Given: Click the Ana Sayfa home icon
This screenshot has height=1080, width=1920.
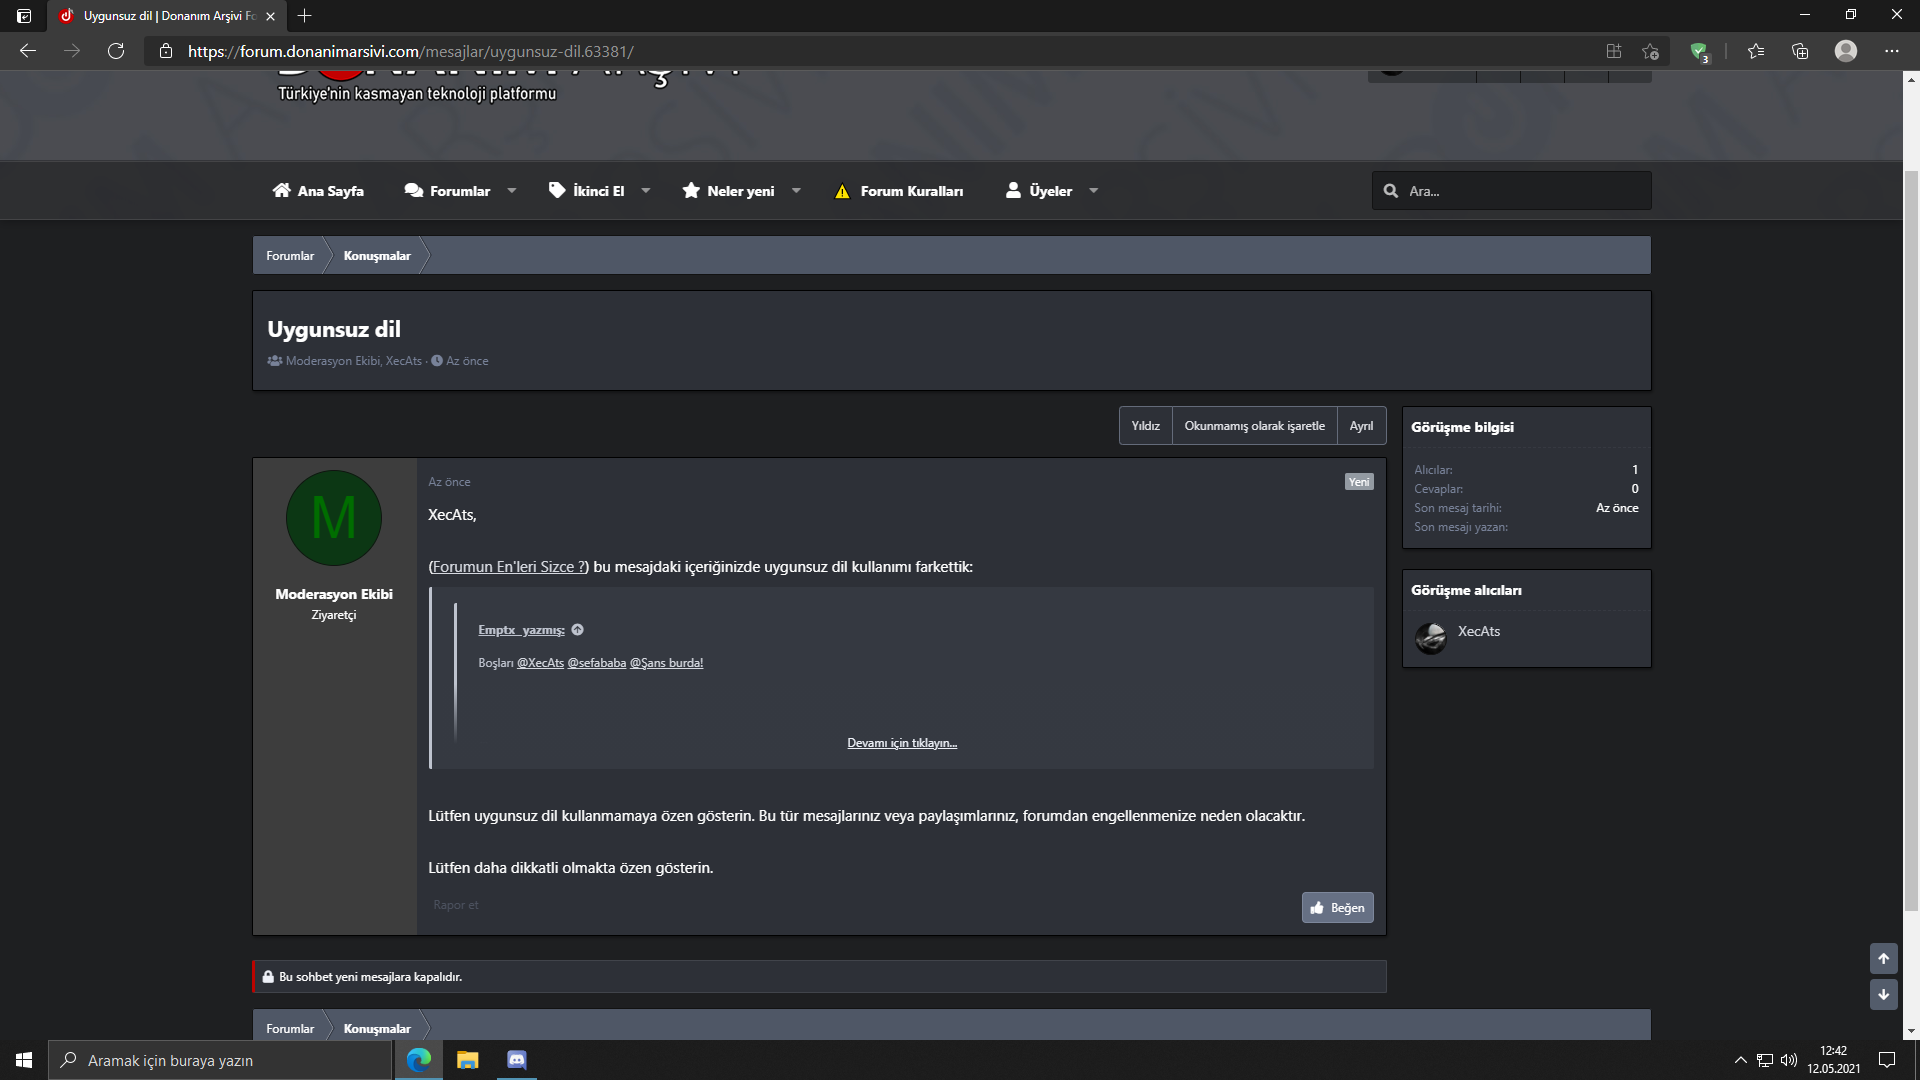Looking at the screenshot, I should click(282, 190).
